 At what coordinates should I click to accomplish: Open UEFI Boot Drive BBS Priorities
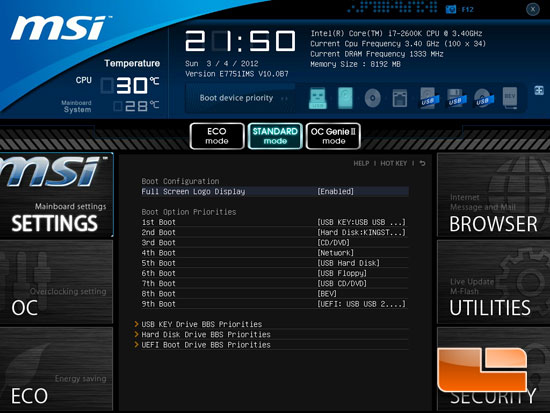pos(206,345)
